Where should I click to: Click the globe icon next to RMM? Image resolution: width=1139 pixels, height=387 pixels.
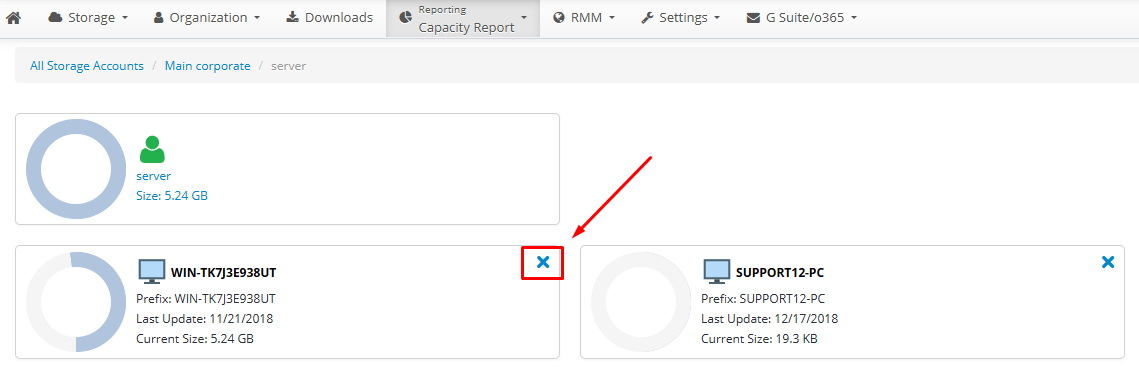(x=559, y=17)
